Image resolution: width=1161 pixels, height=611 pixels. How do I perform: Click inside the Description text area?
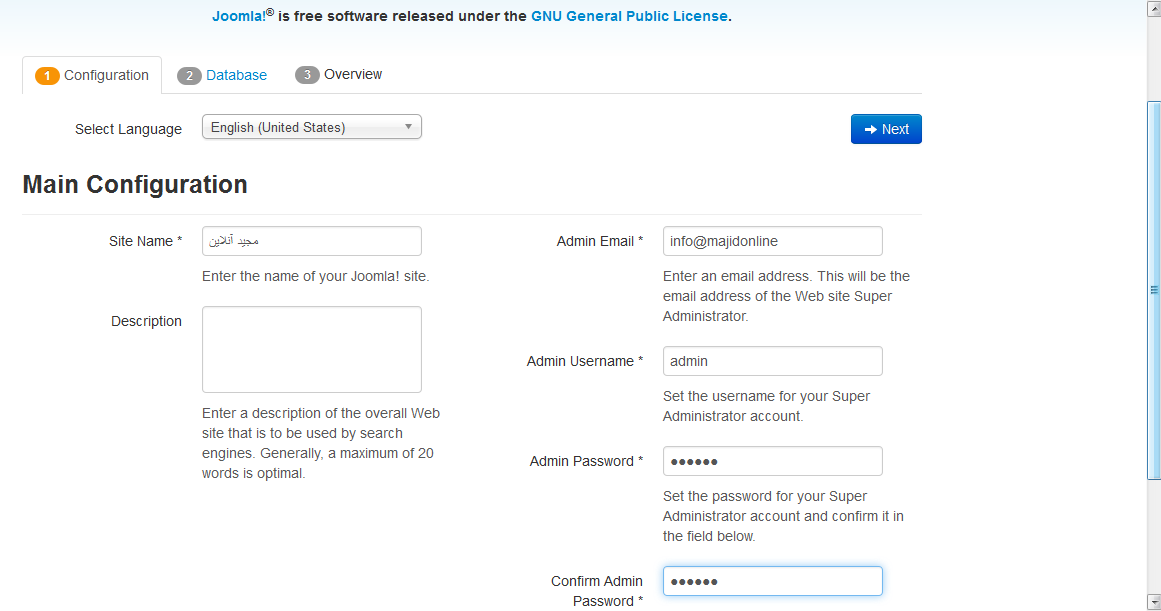tap(312, 350)
